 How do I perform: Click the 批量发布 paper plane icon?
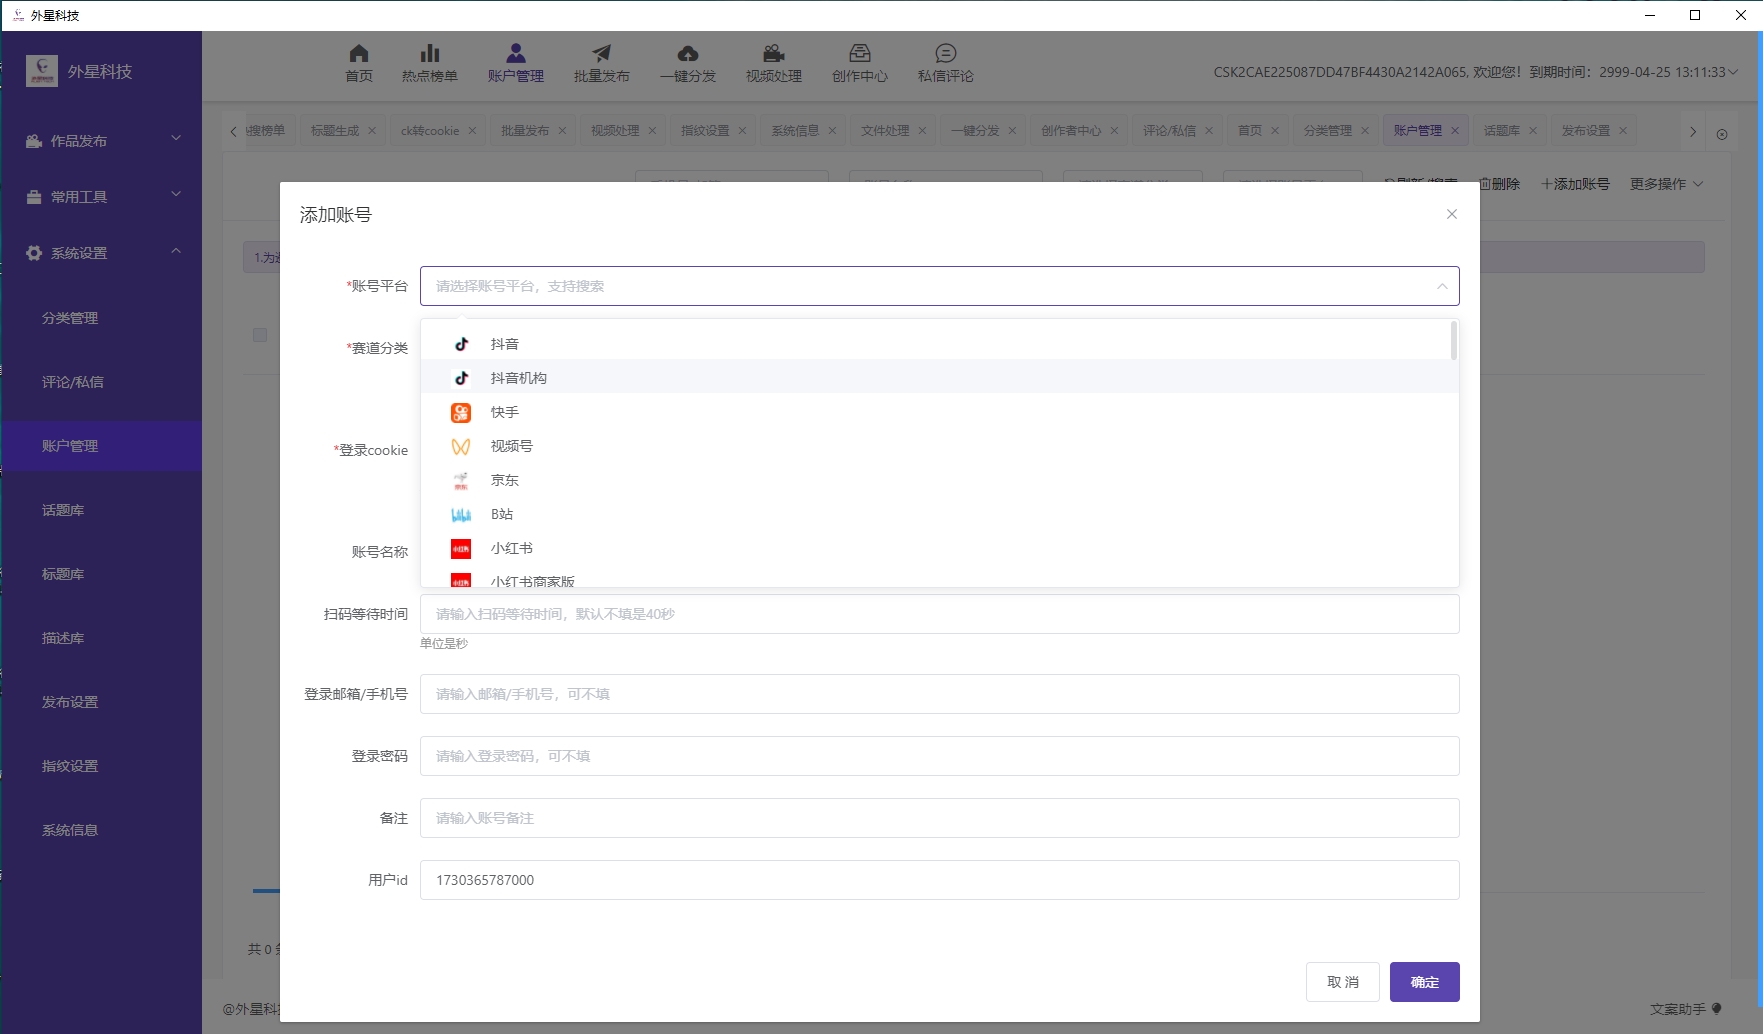pos(601,54)
